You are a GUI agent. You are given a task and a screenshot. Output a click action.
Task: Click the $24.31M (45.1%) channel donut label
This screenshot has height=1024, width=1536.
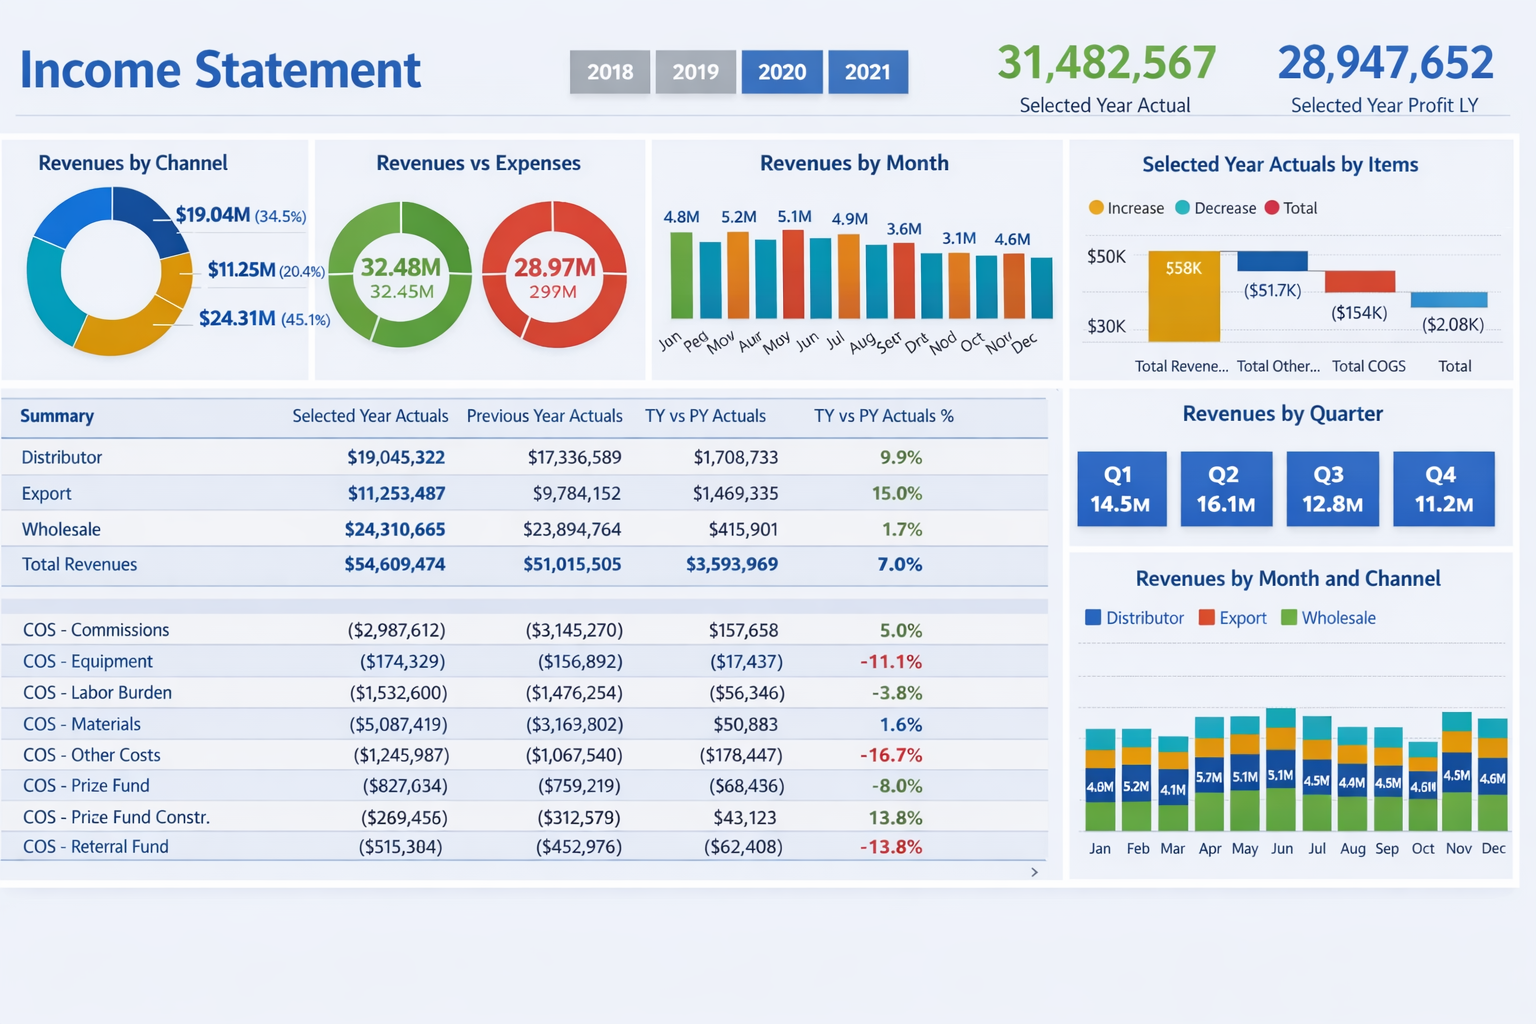tap(264, 319)
